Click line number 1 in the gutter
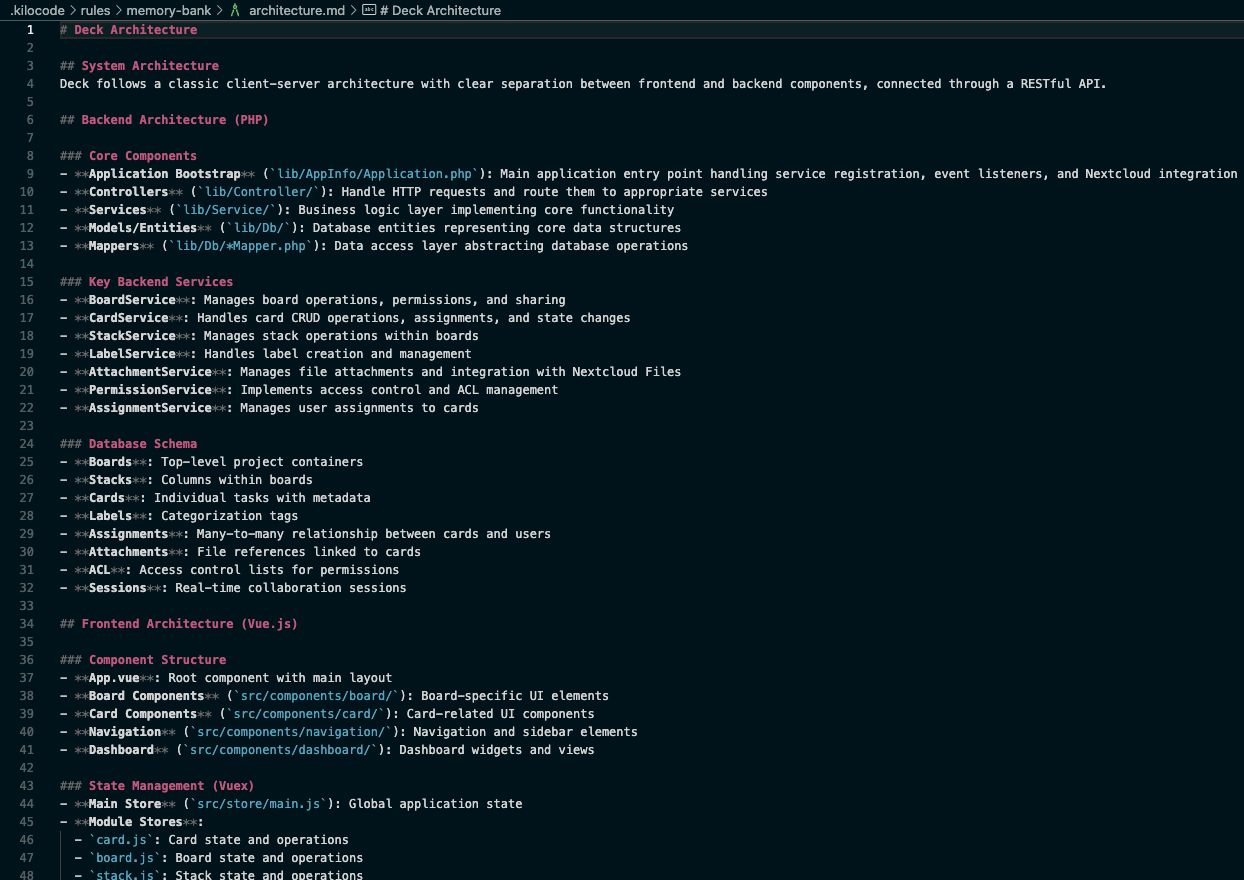 pos(30,30)
